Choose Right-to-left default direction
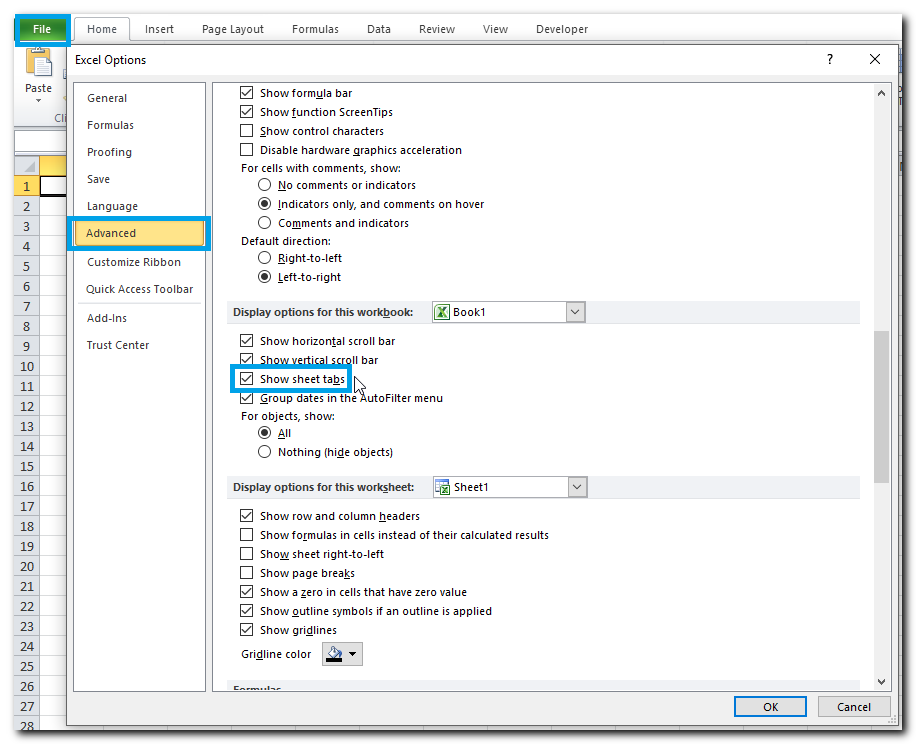 pos(265,258)
